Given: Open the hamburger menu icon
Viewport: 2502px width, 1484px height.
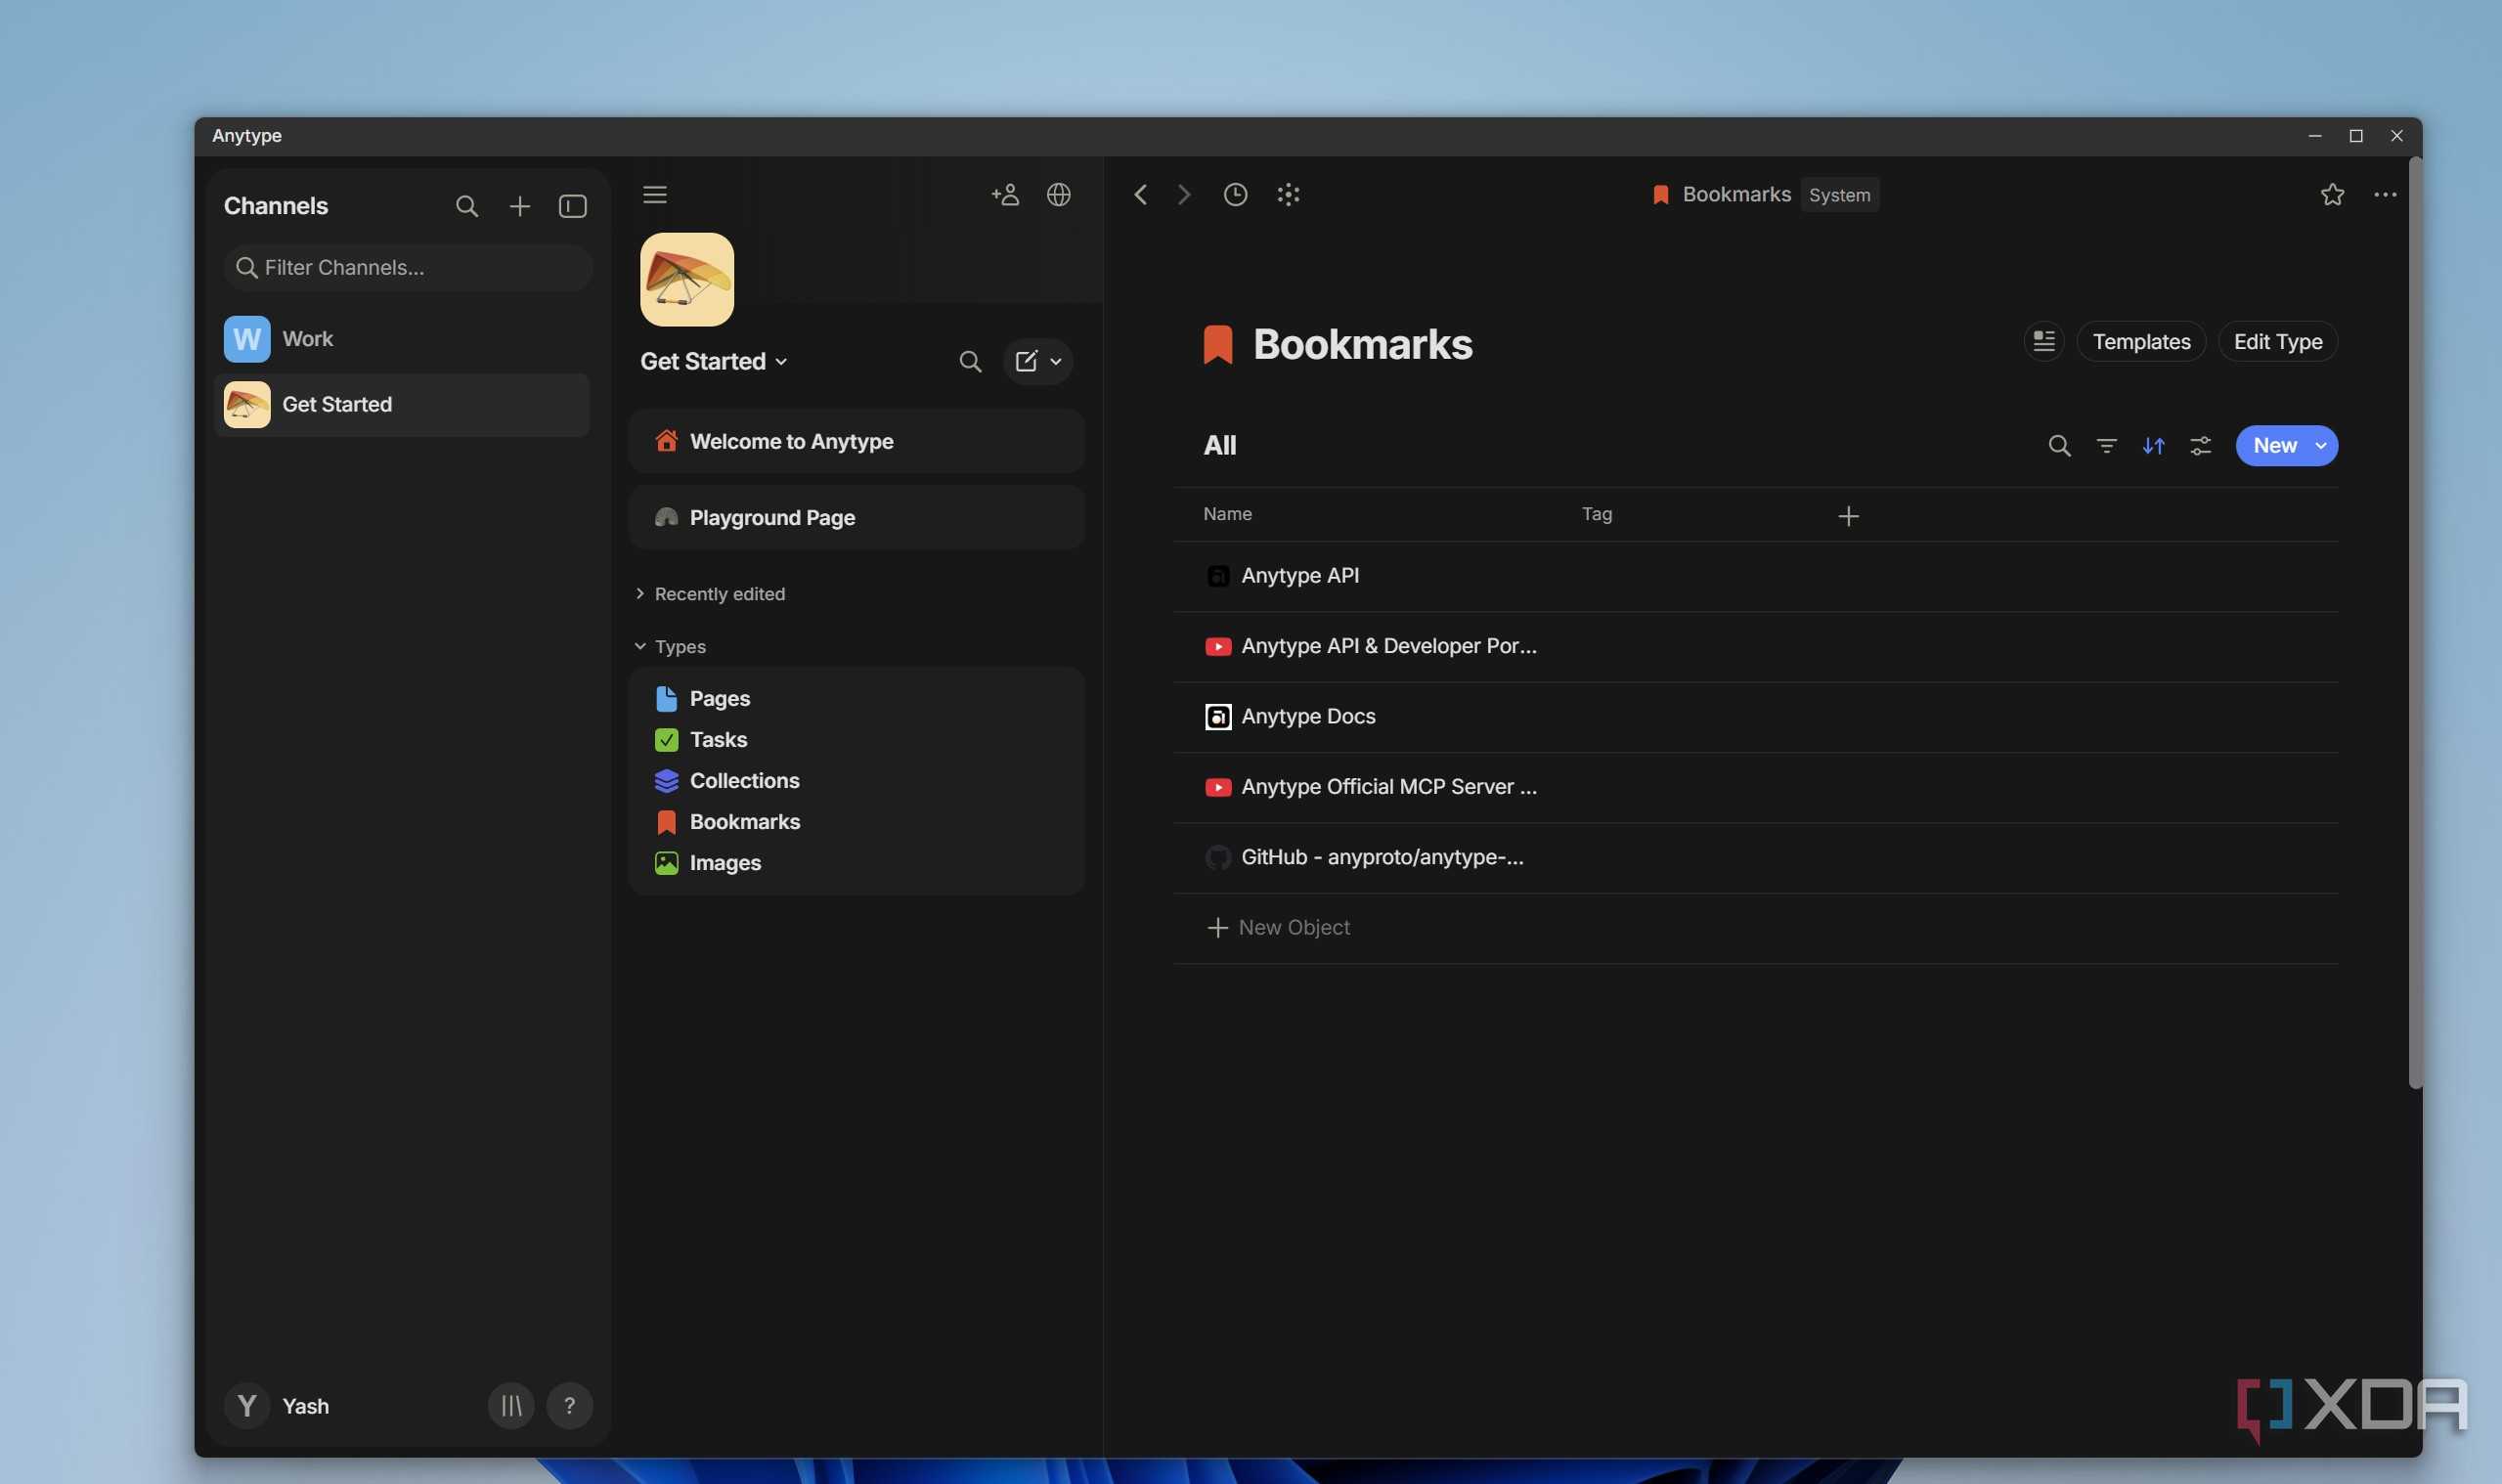Looking at the screenshot, I should pos(654,194).
